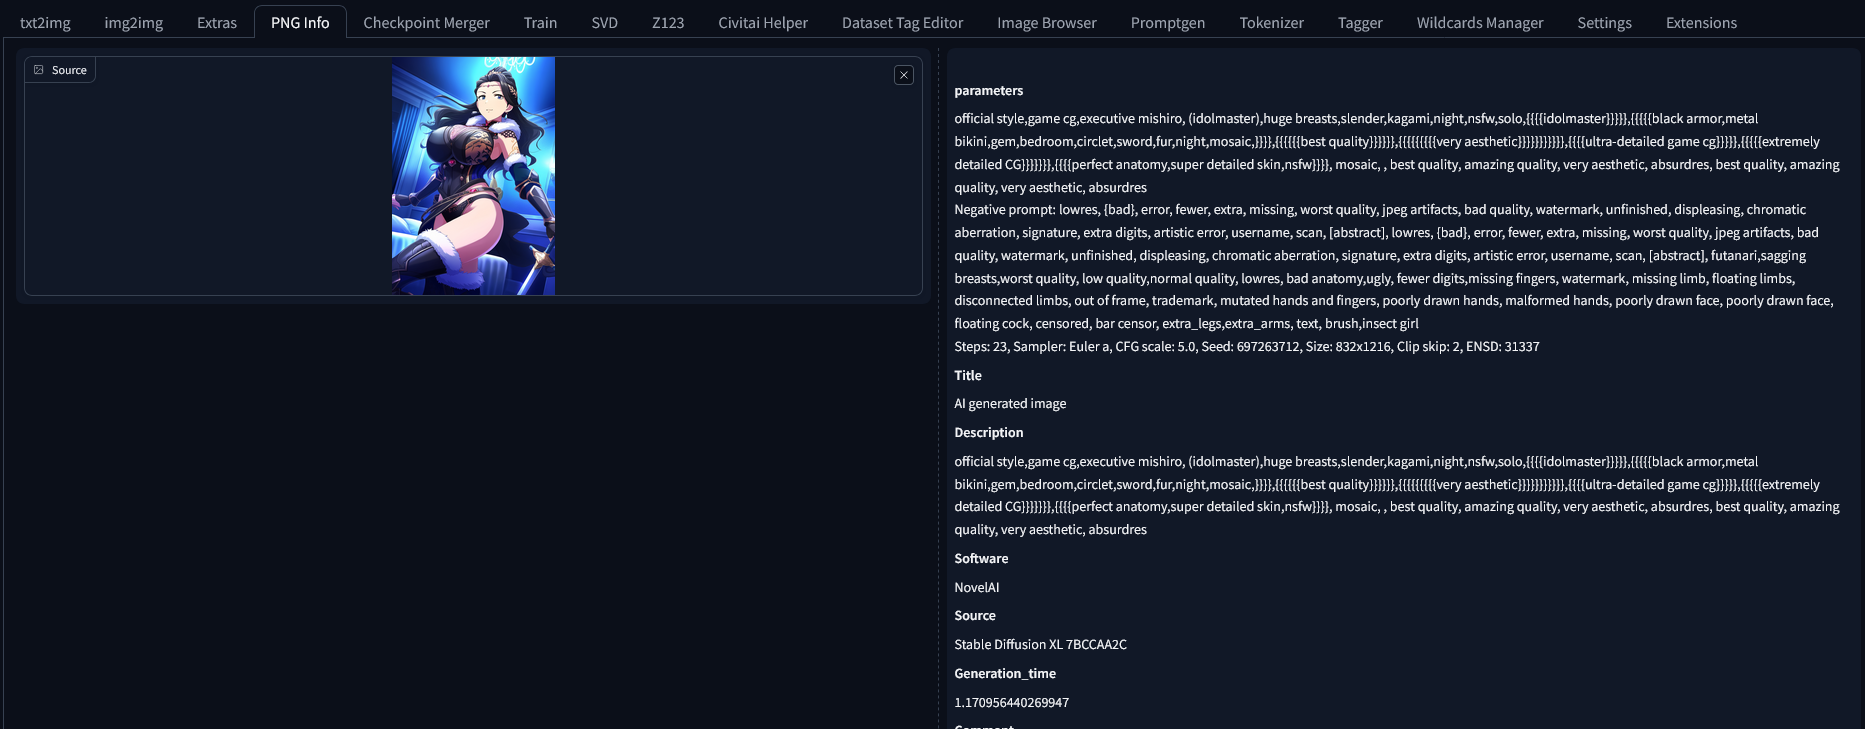Viewport: 1865px width, 729px height.
Task: Open the SVD tab
Action: [604, 23]
